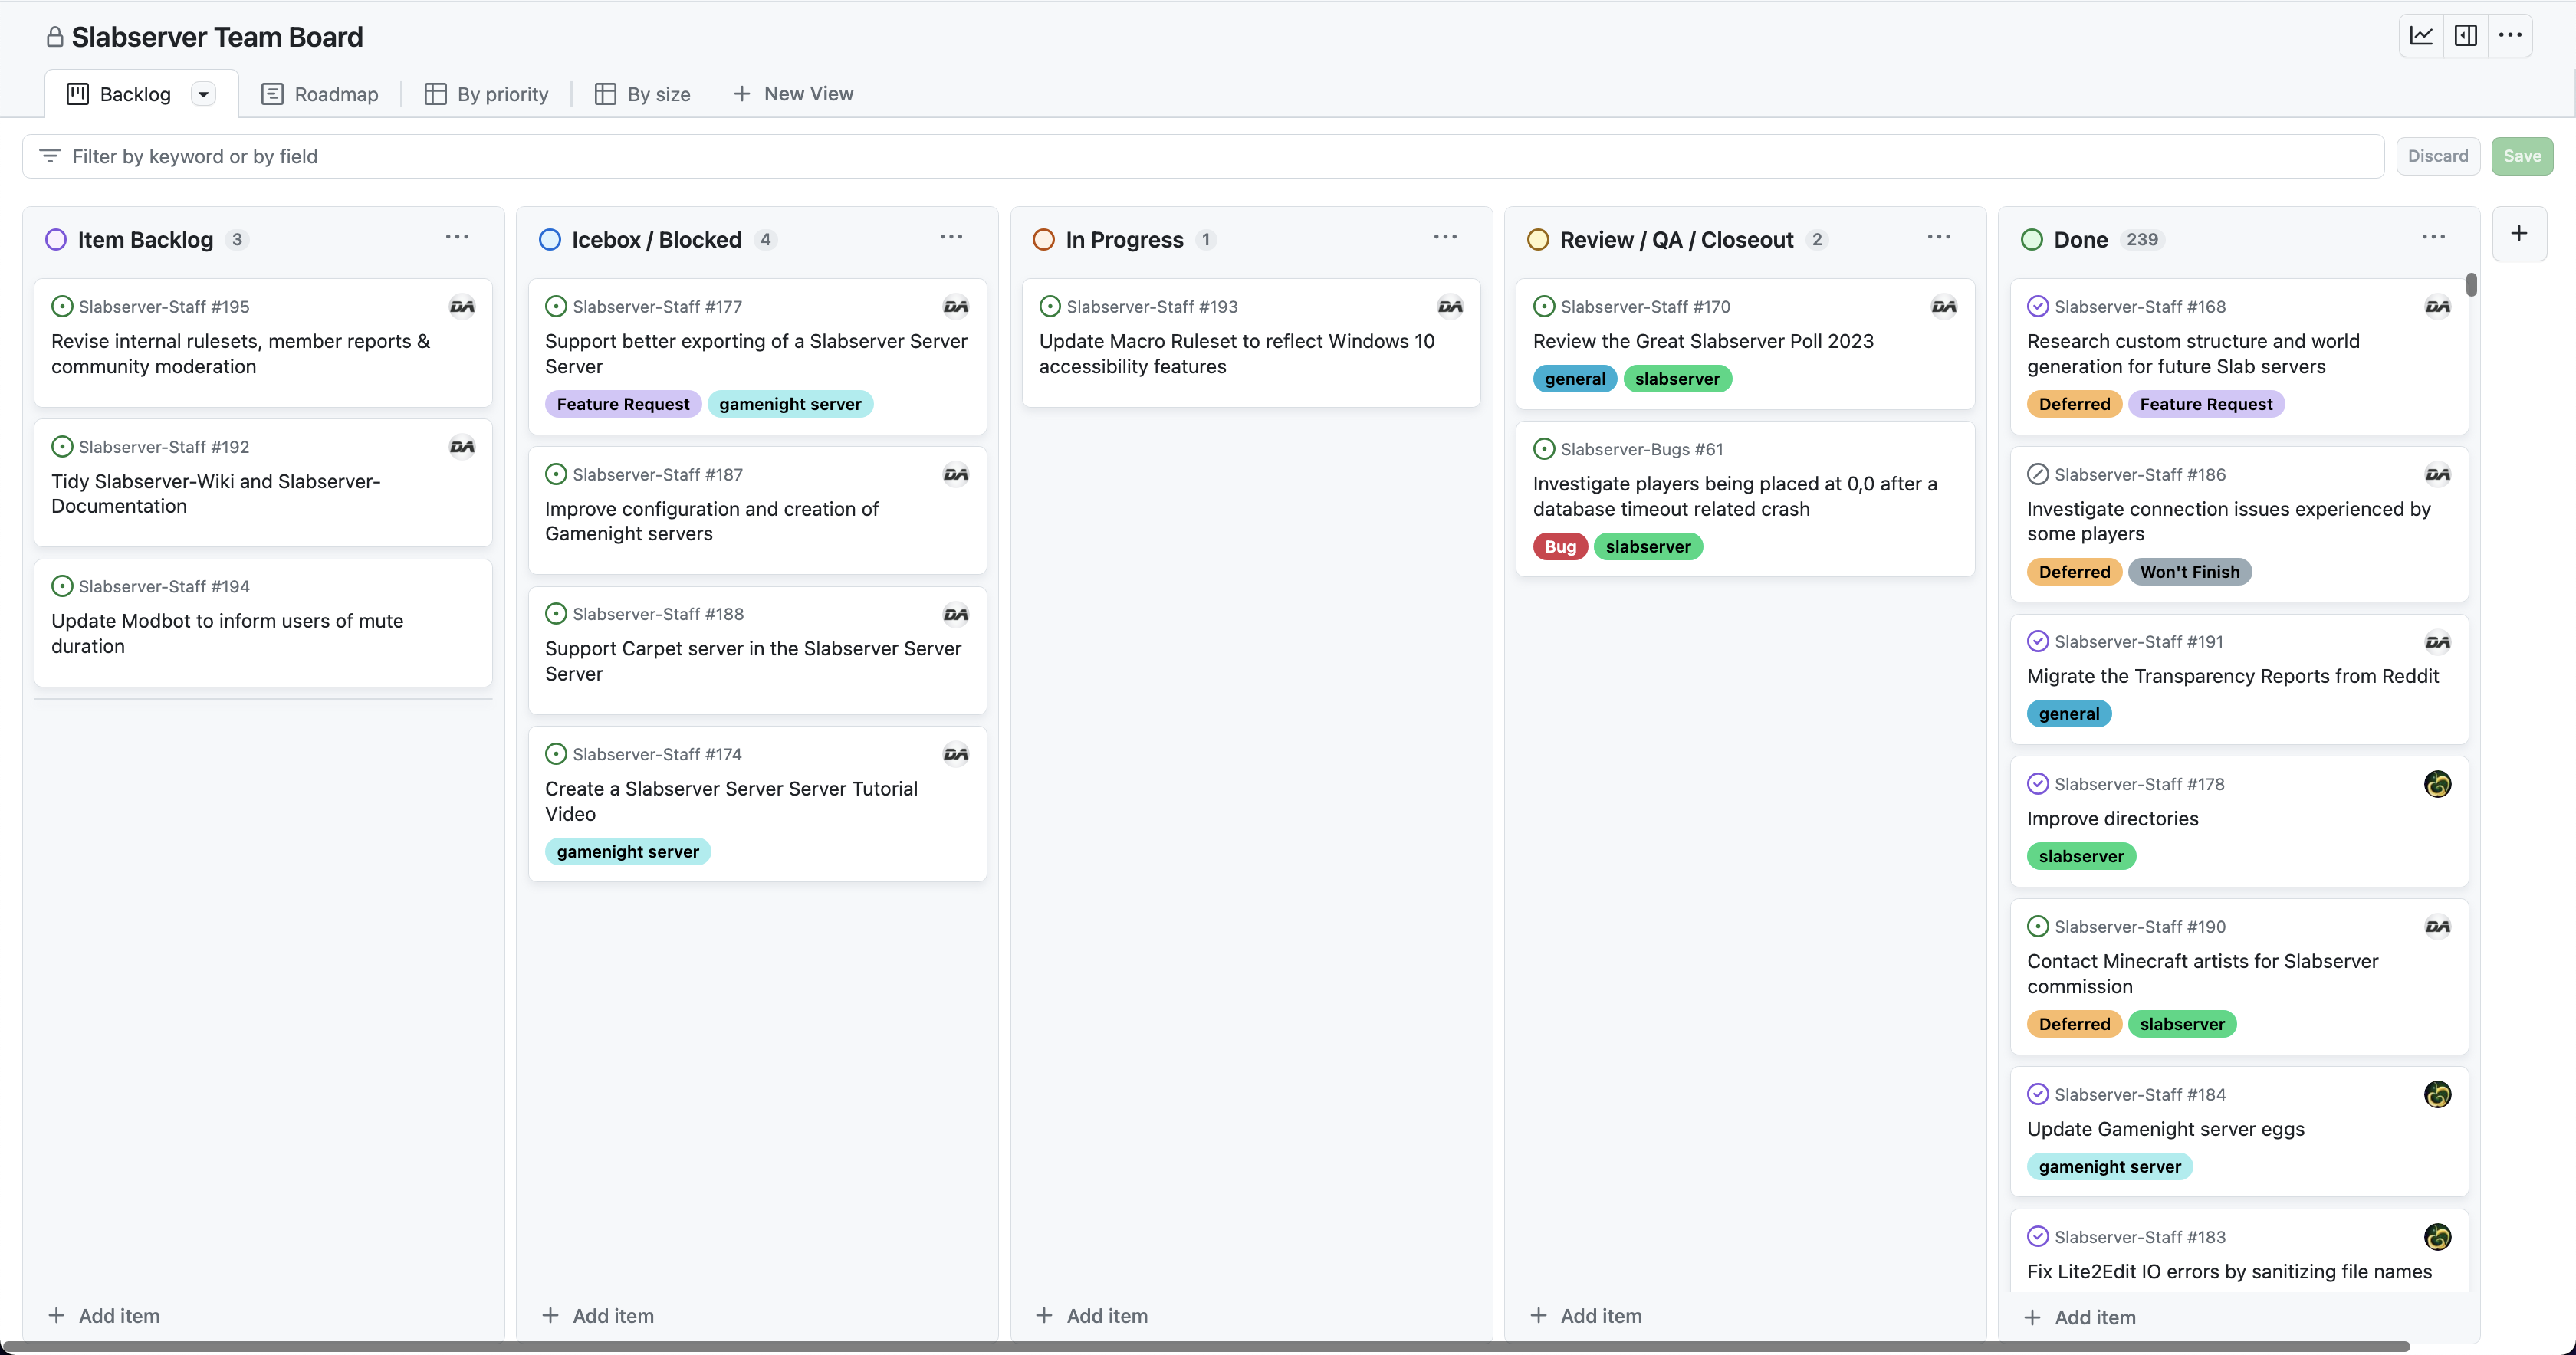This screenshot has width=2576, height=1355.
Task: Click the red Bug label on #61
Action: (x=1559, y=547)
